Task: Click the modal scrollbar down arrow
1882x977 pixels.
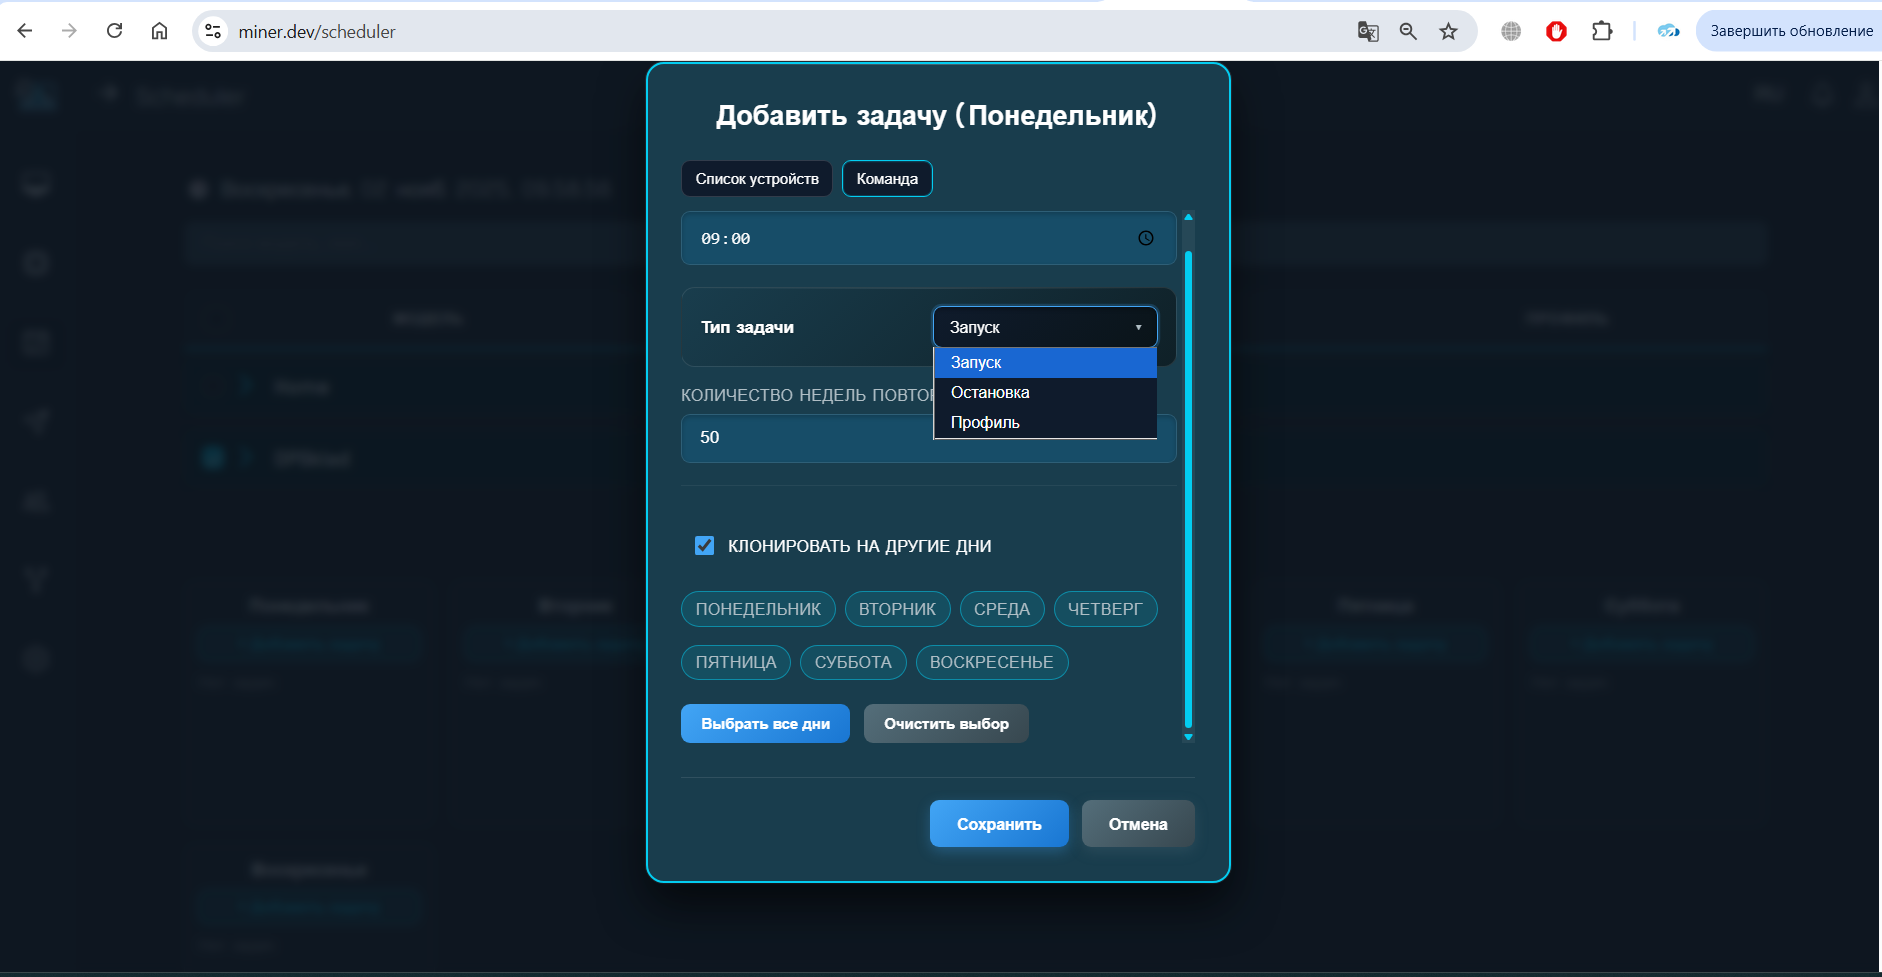Action: (1188, 737)
